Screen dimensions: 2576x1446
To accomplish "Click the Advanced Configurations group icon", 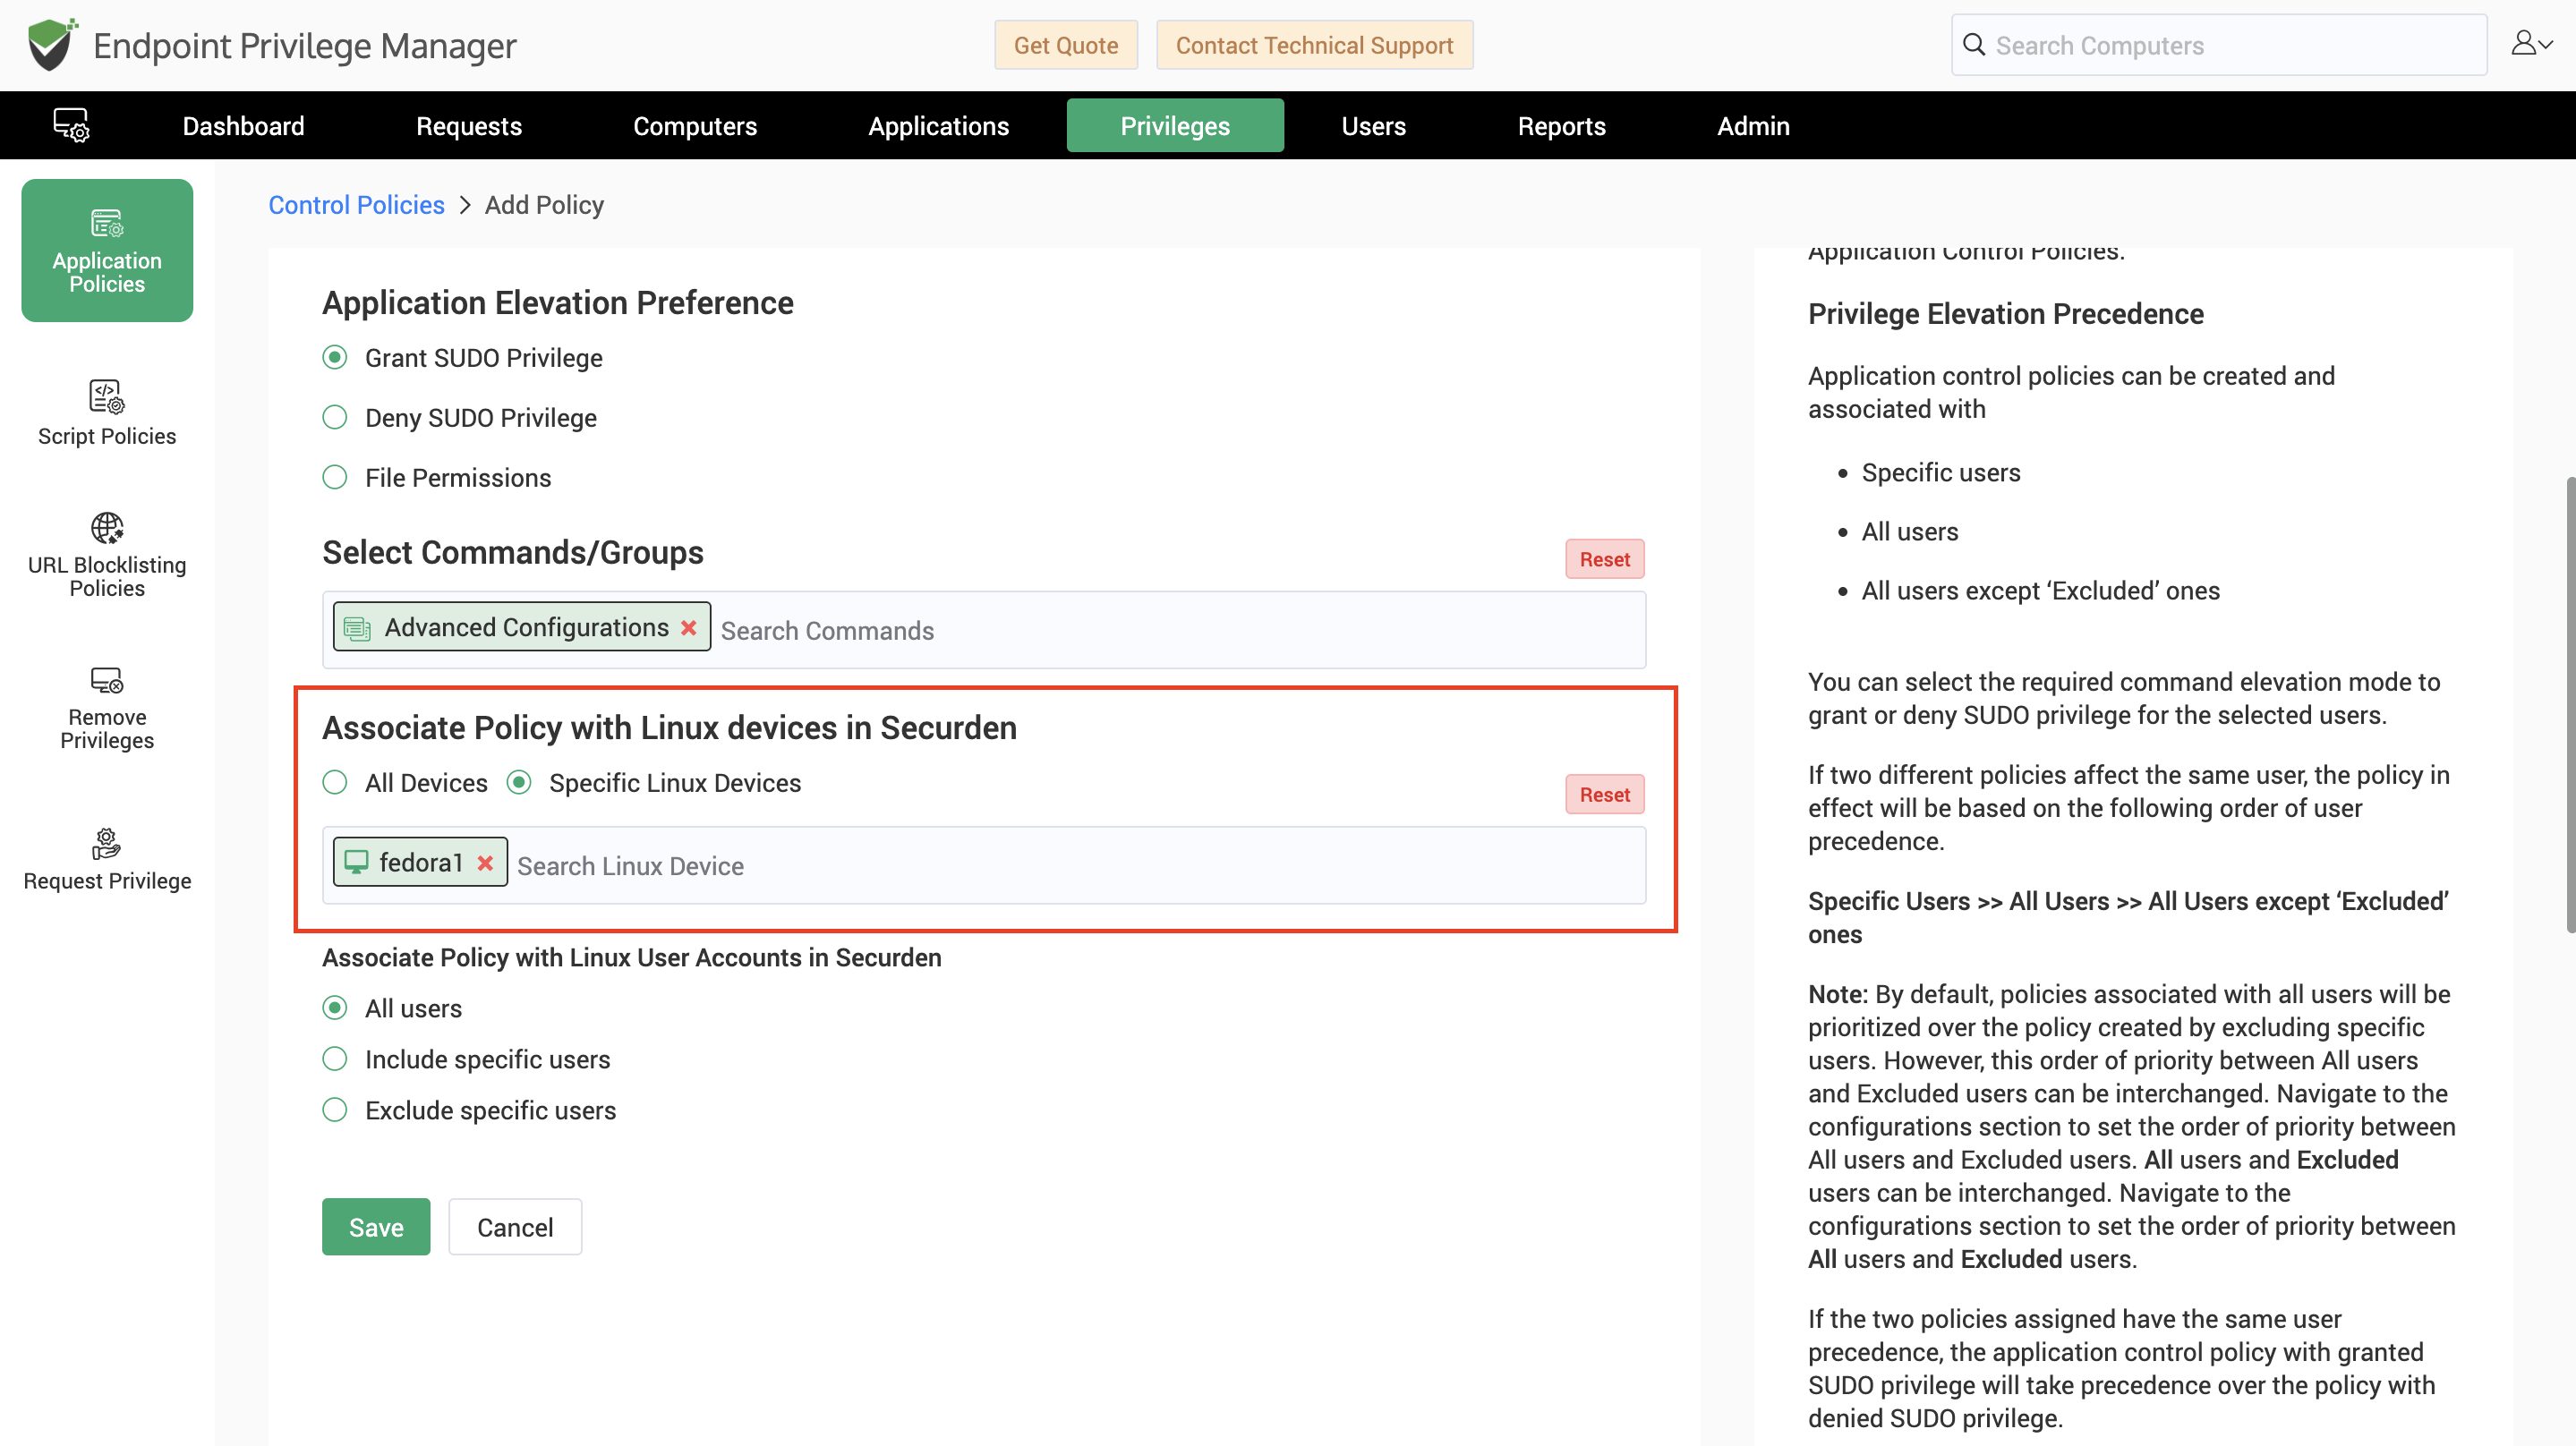I will click(x=357, y=628).
